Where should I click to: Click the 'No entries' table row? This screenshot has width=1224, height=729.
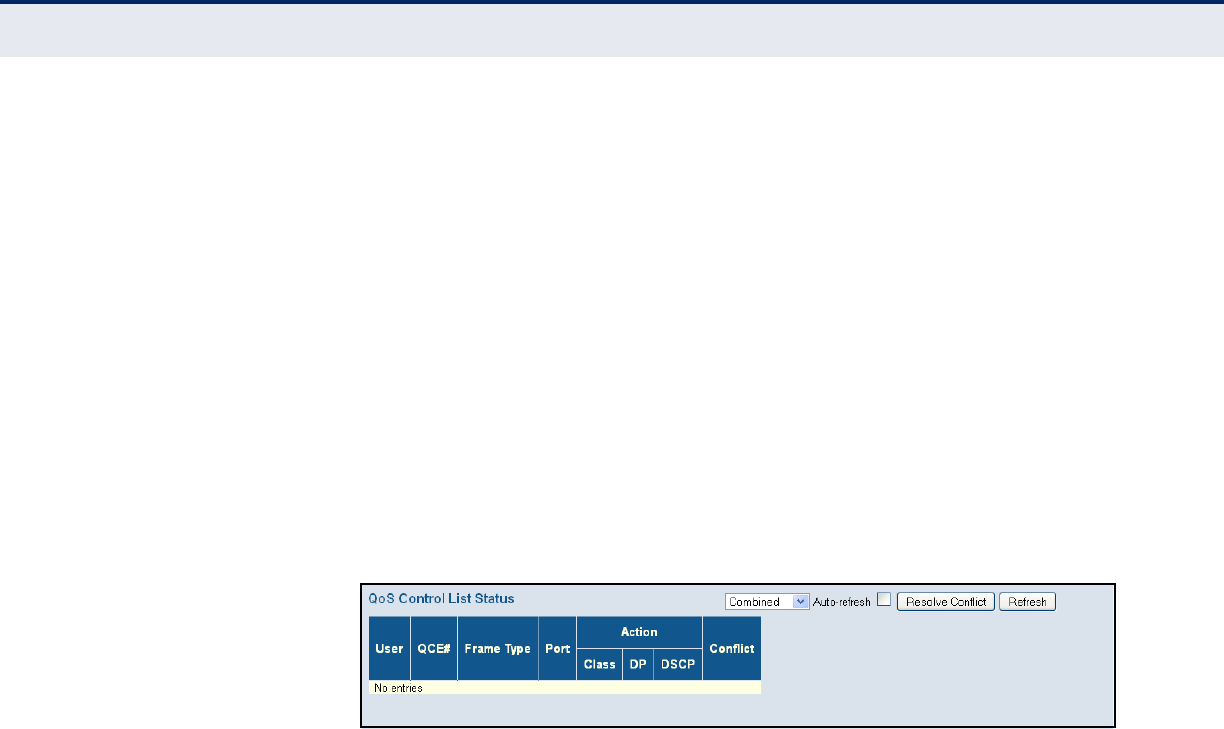click(565, 688)
